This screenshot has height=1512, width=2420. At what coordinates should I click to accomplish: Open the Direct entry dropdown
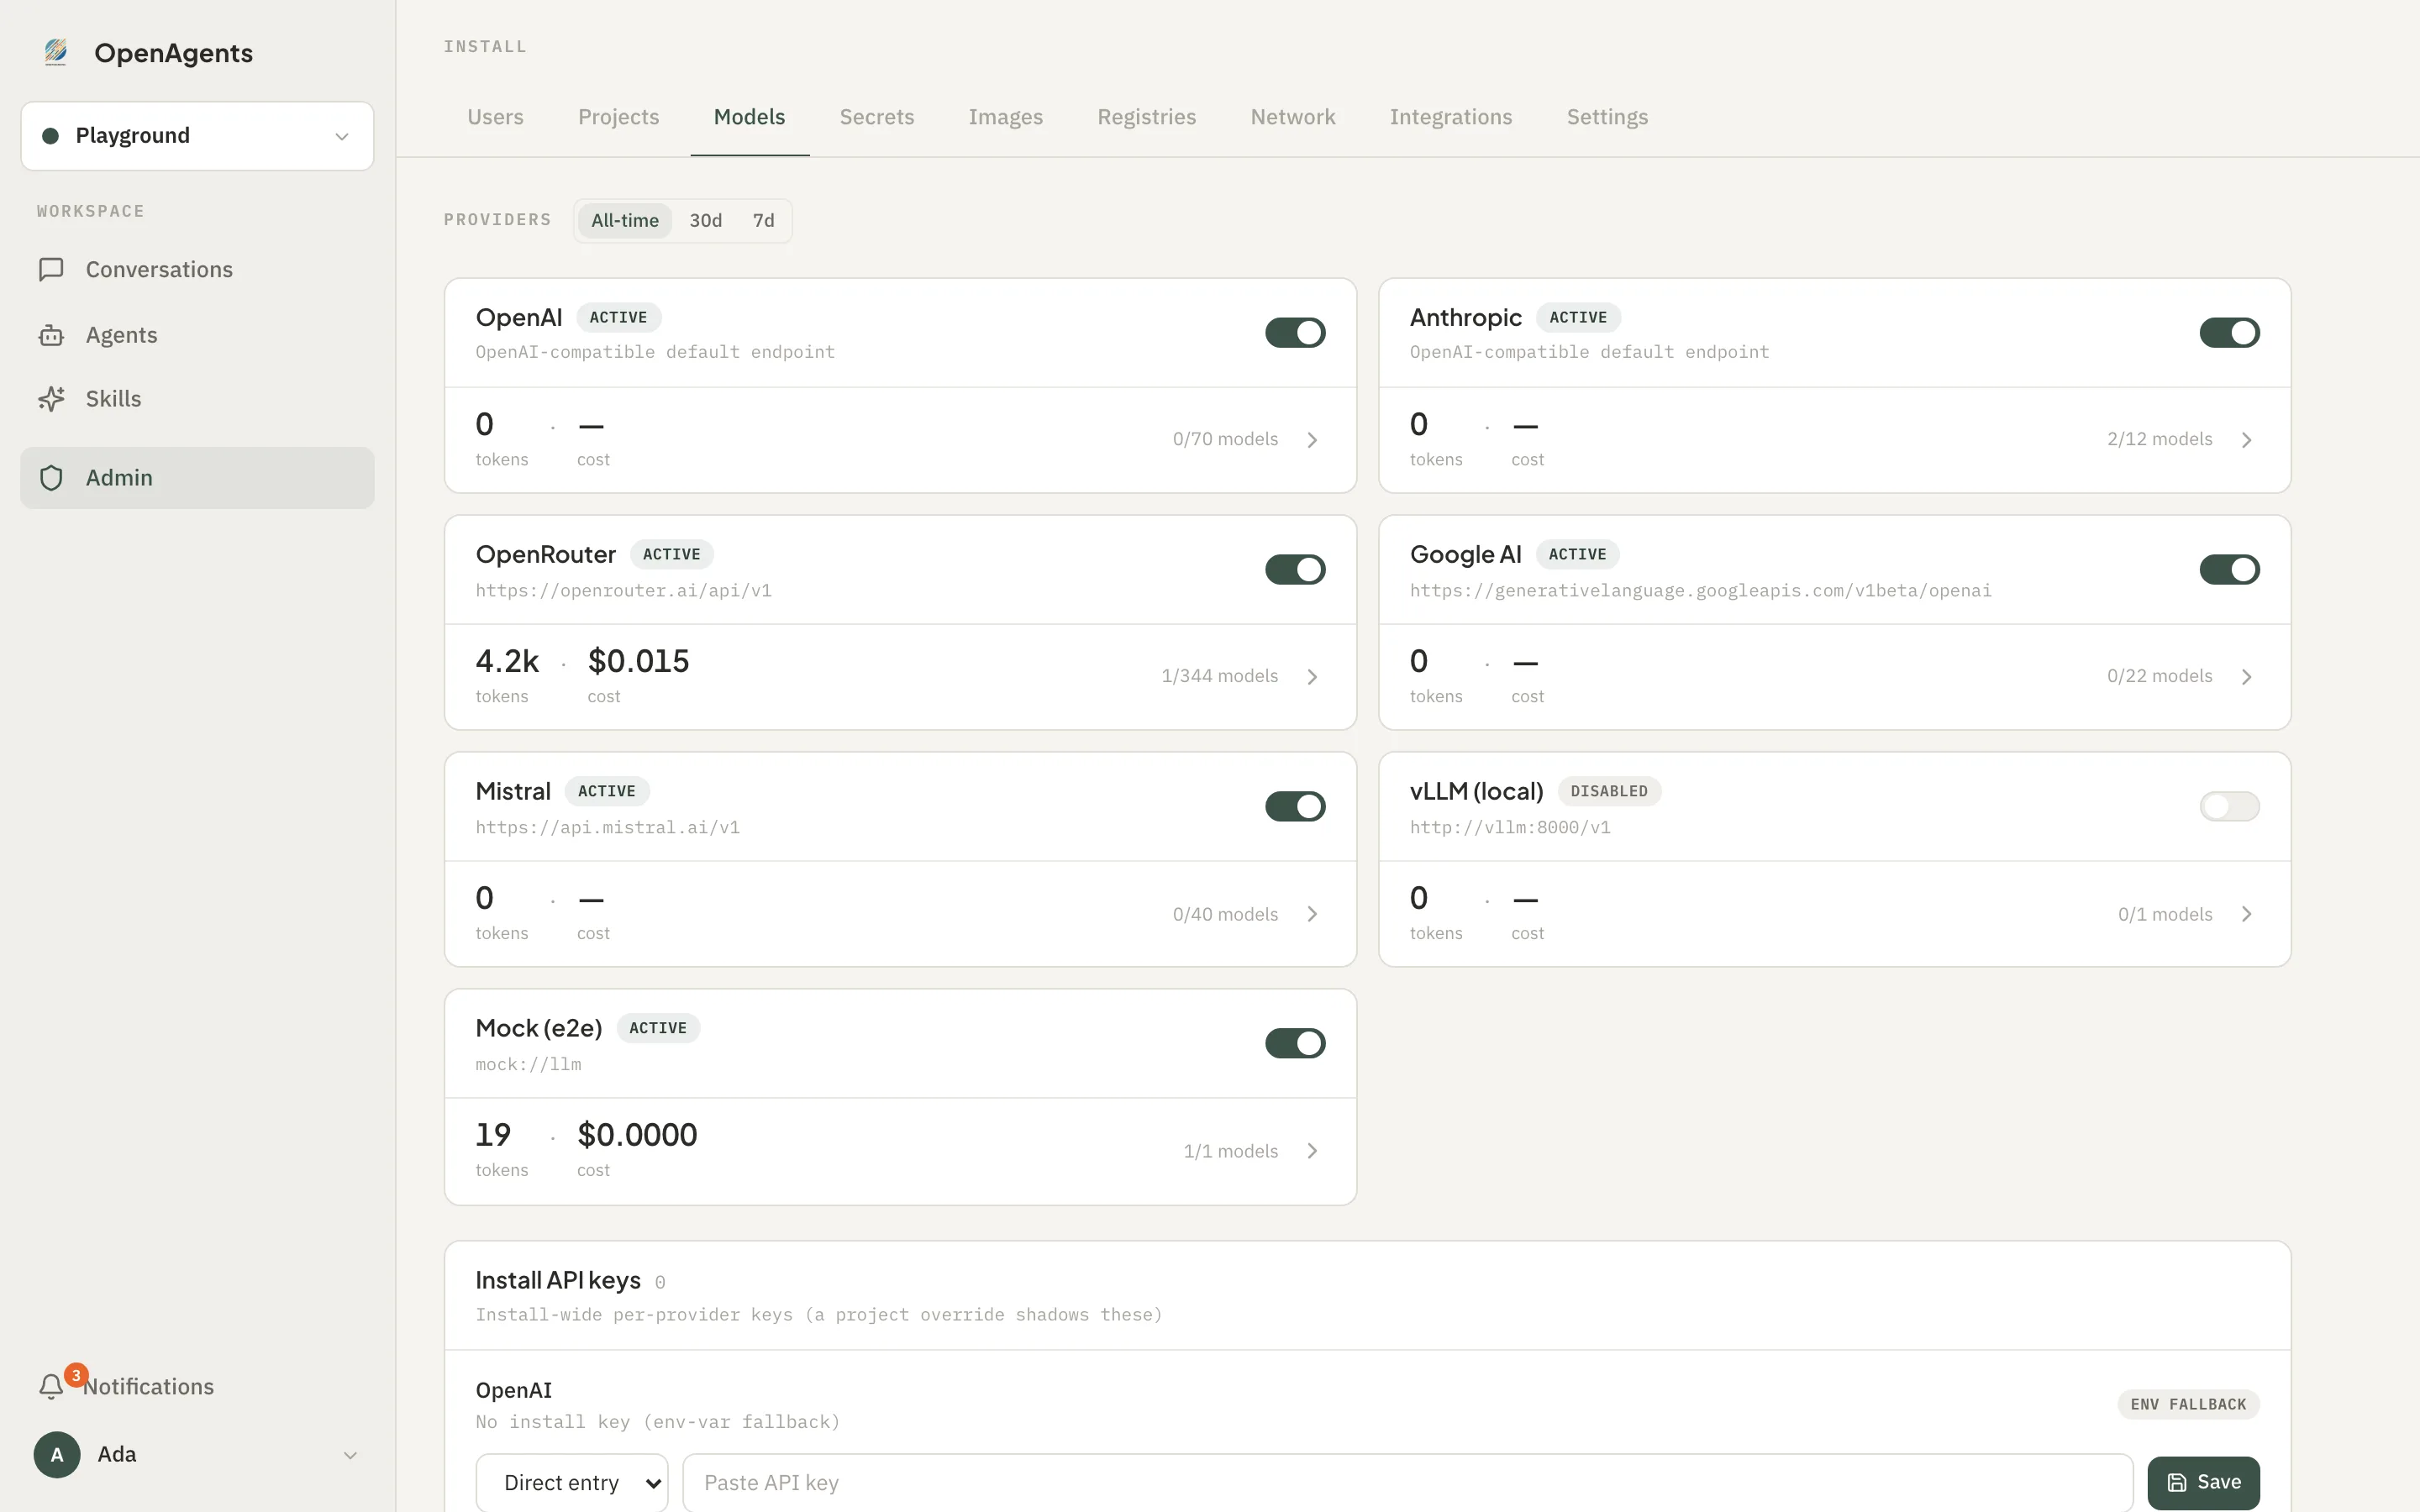[572, 1482]
